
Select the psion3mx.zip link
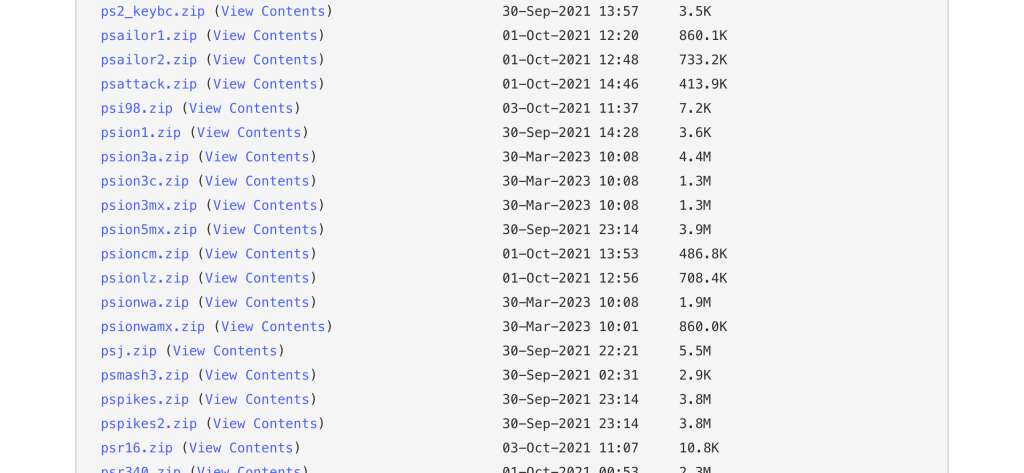coord(148,205)
